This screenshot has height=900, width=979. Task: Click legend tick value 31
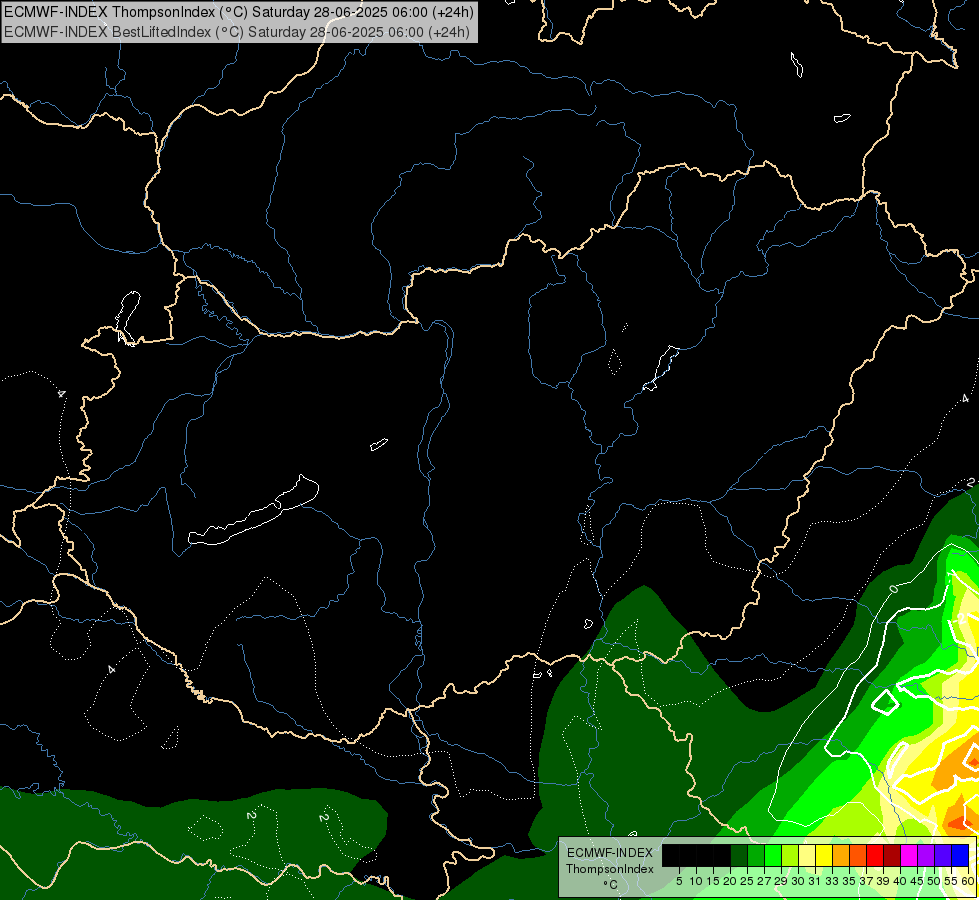pyautogui.click(x=815, y=881)
